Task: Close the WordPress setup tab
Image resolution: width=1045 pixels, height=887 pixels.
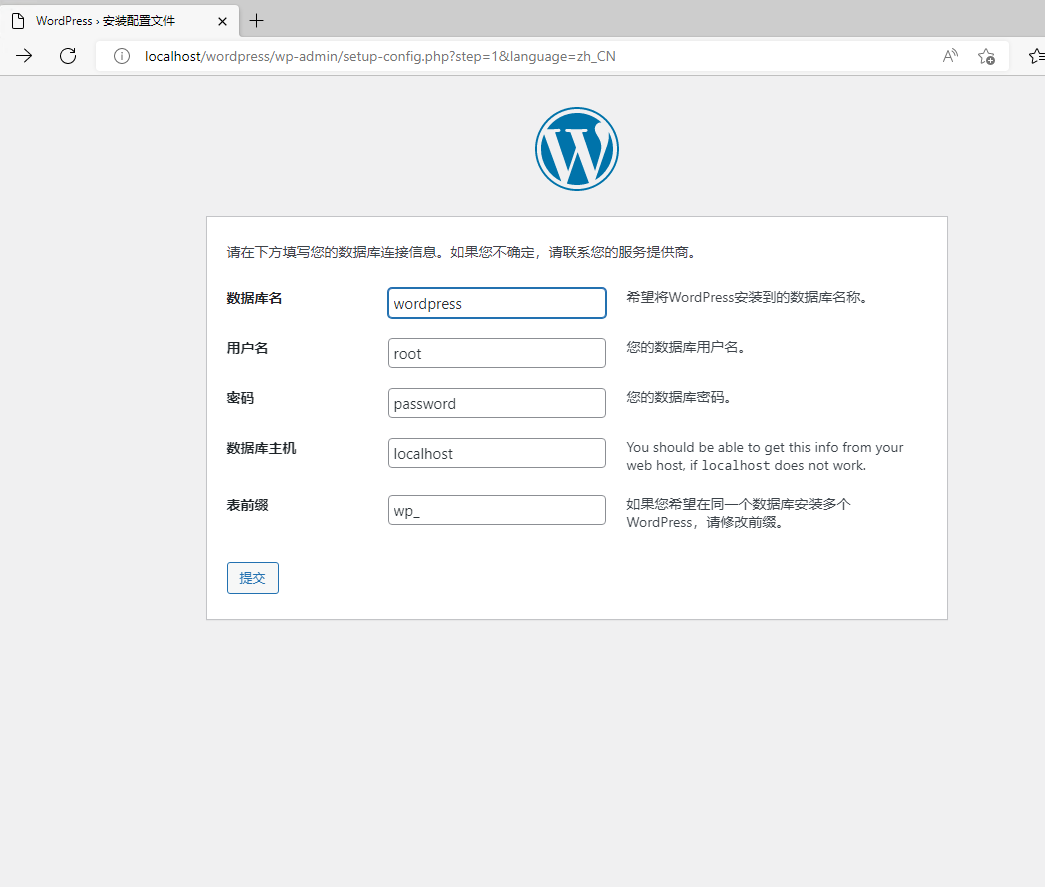Action: click(x=223, y=21)
